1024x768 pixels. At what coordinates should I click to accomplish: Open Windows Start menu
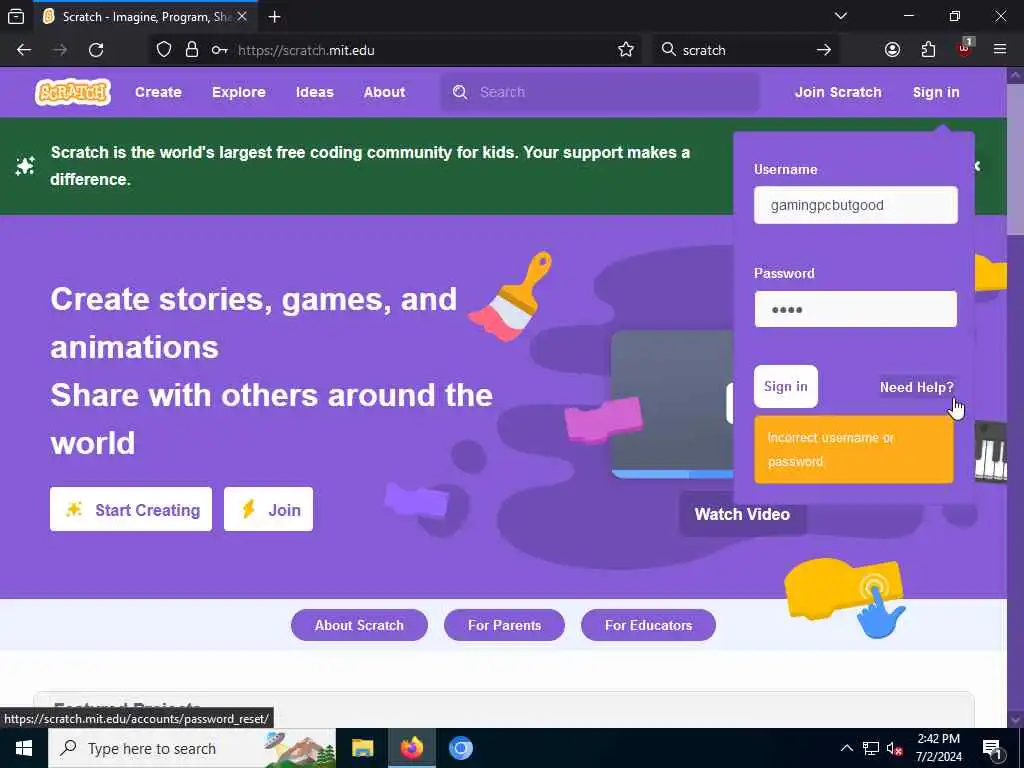24,748
